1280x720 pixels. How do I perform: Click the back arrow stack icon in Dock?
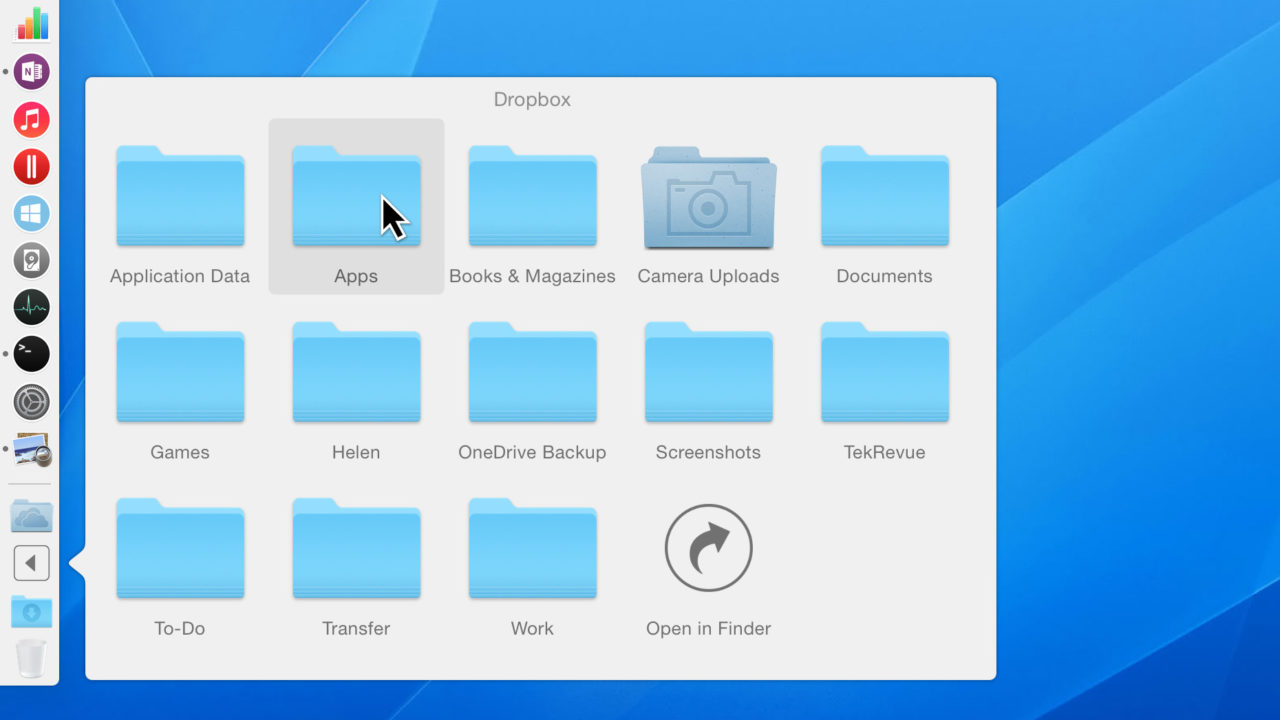pos(32,563)
